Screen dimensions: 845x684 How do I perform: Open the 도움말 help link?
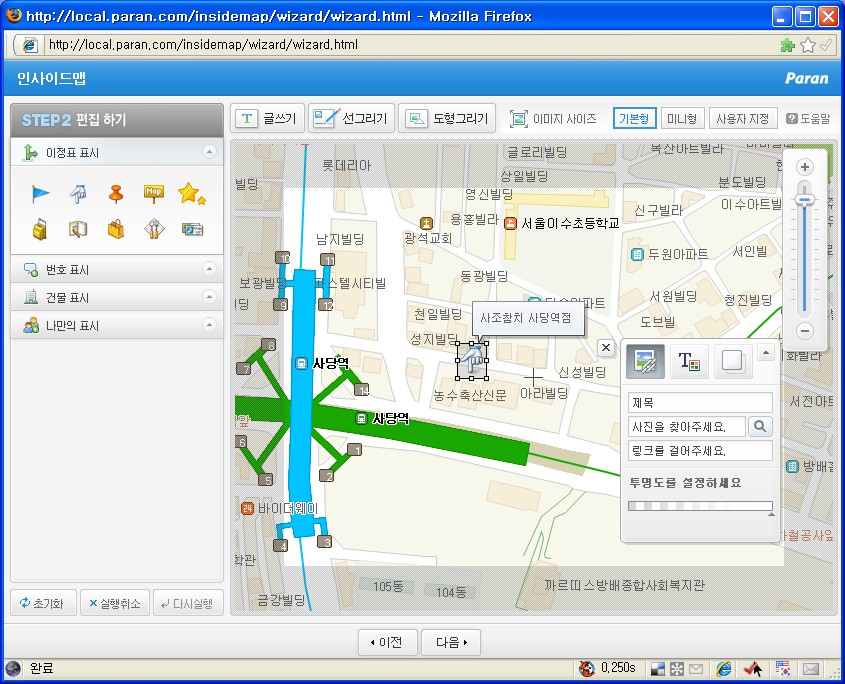[808, 119]
